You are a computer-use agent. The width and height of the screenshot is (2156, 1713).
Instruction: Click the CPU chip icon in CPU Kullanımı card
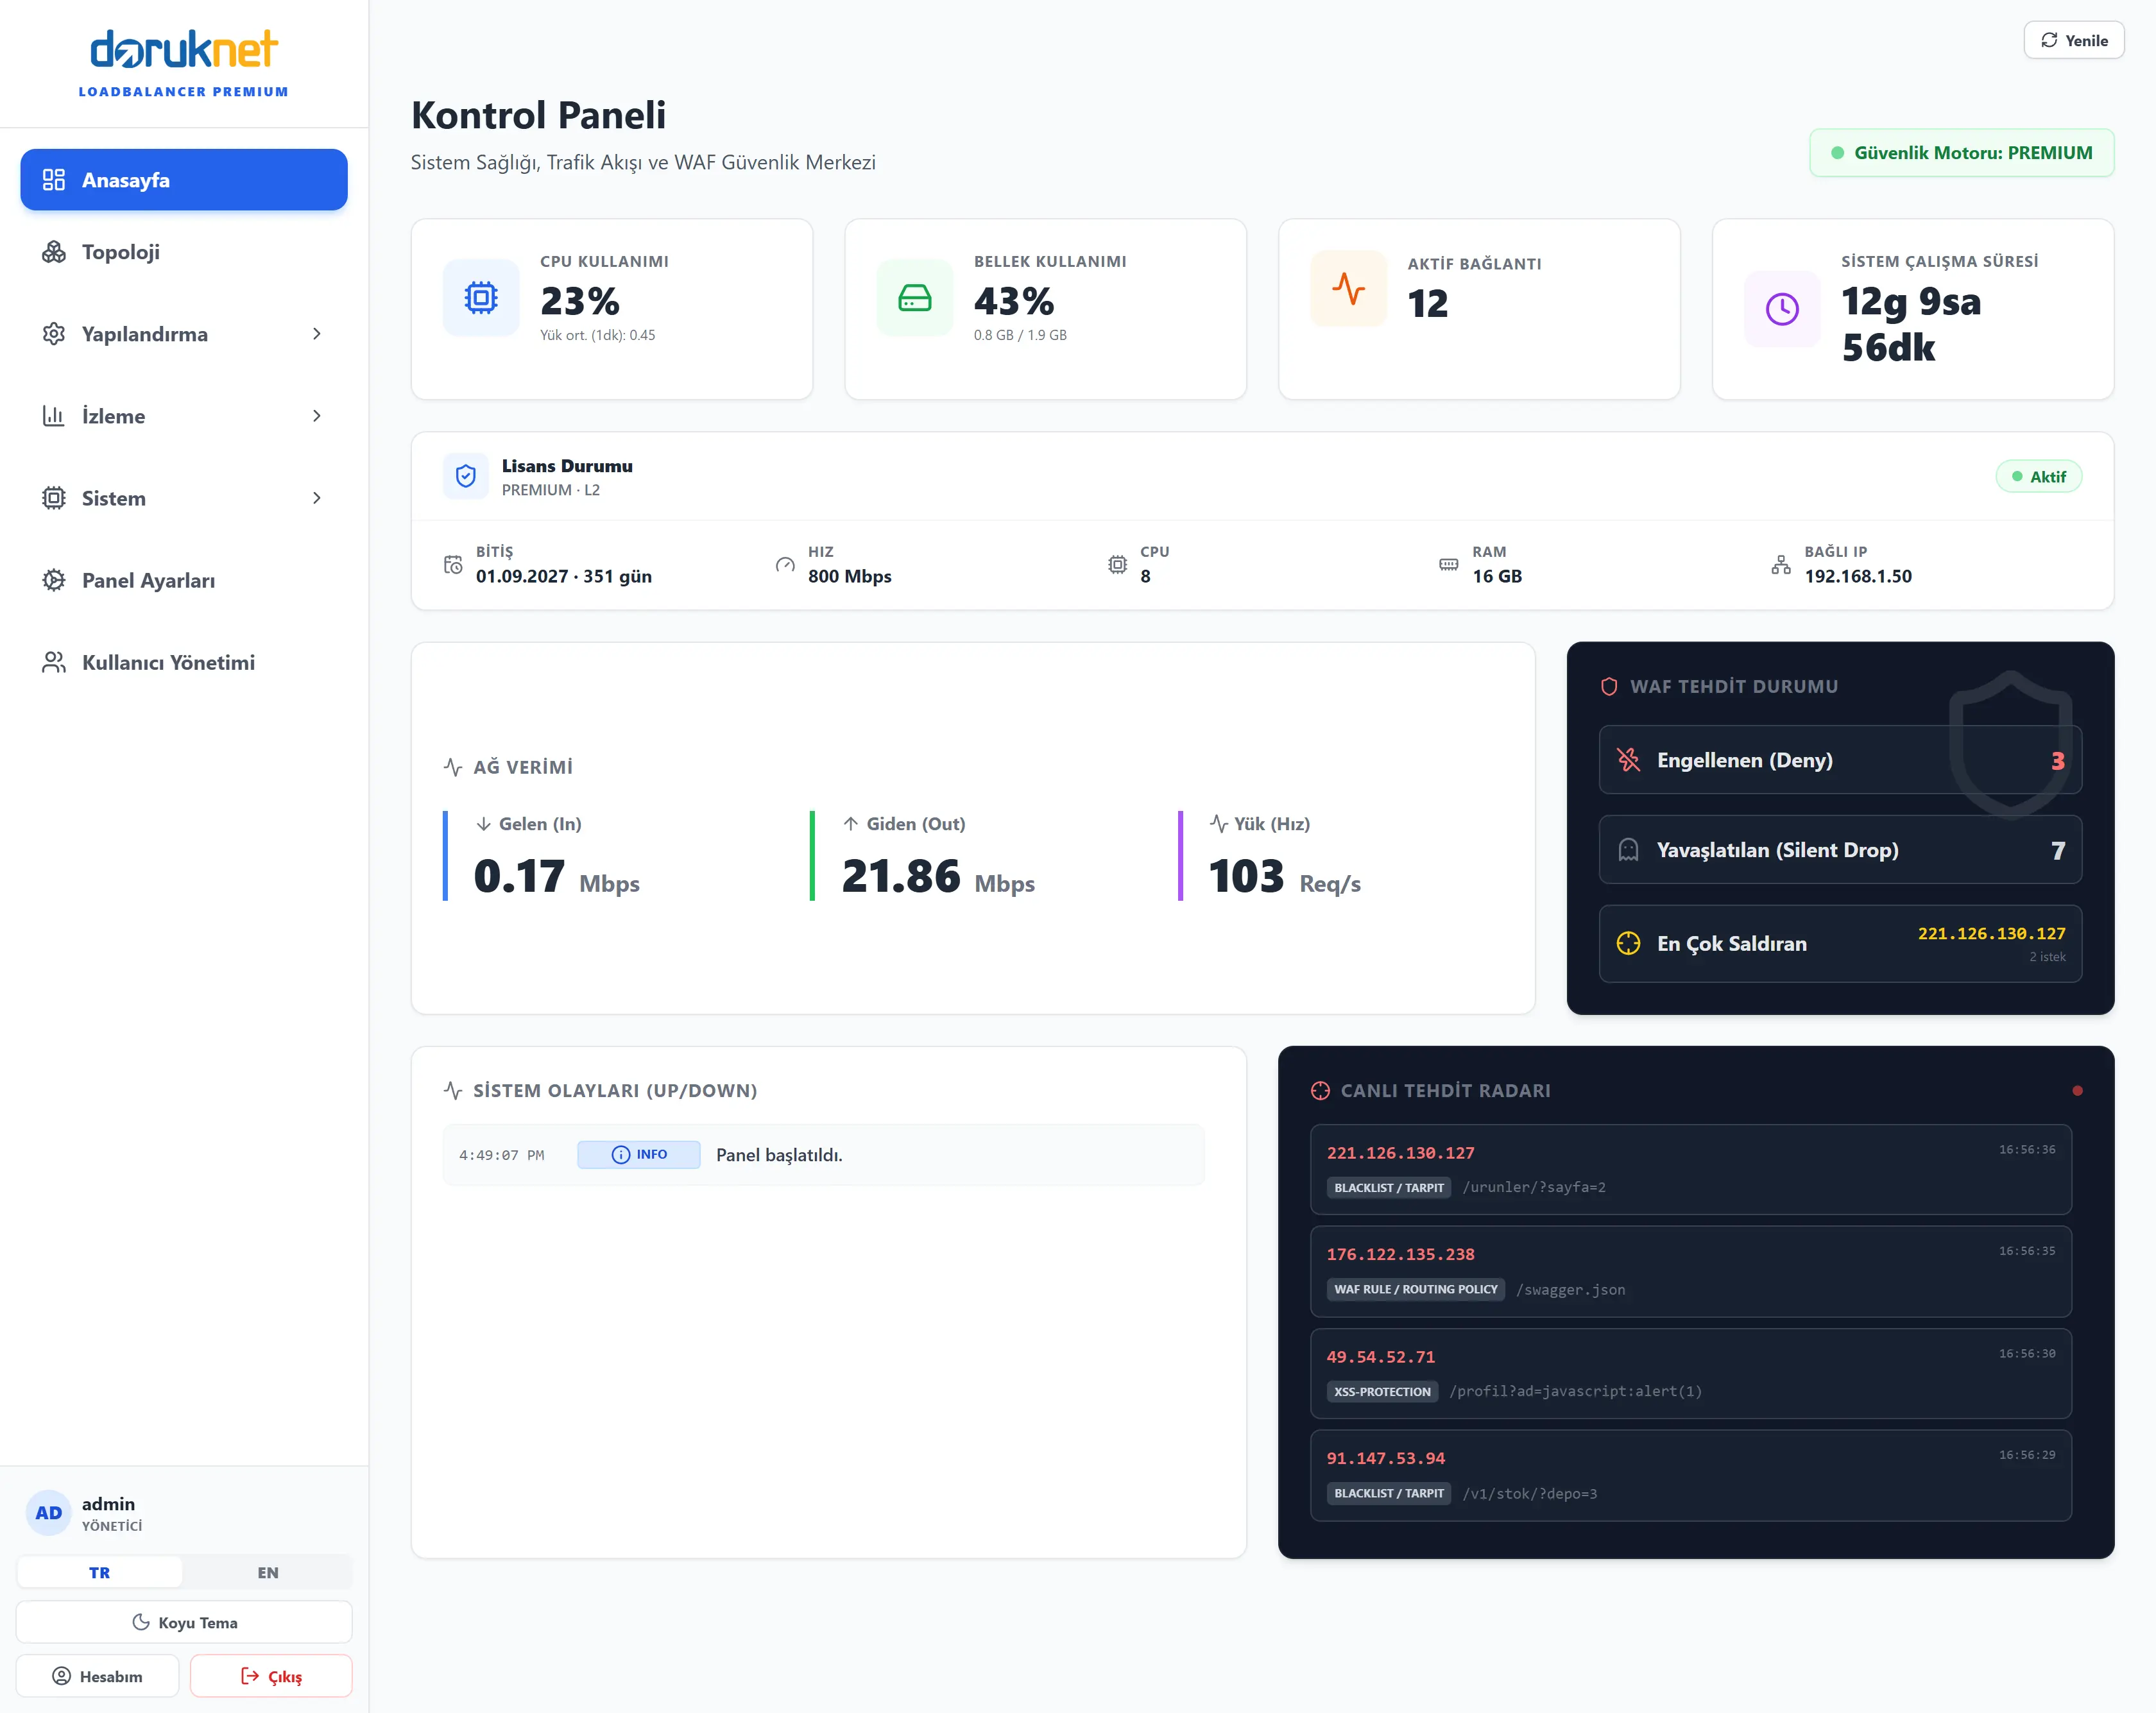[481, 298]
